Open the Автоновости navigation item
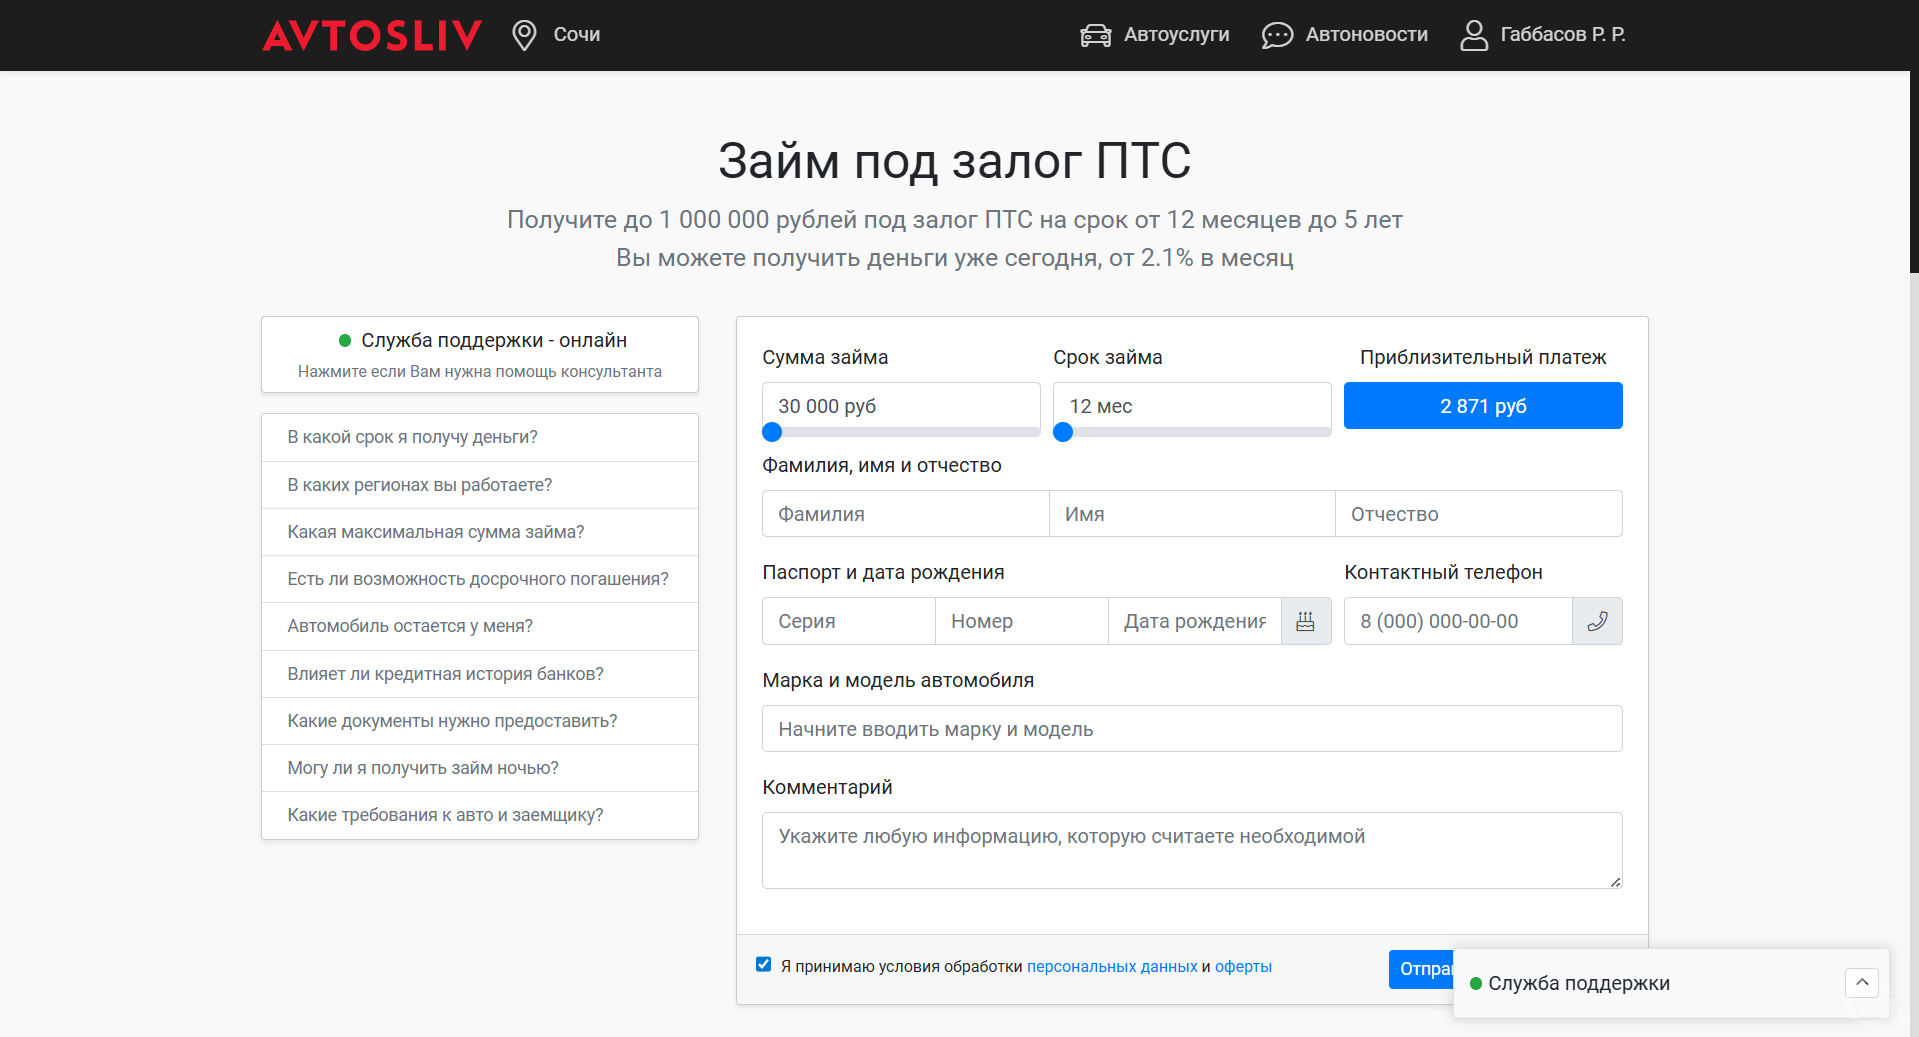The height and width of the screenshot is (1037, 1919). 1365,34
